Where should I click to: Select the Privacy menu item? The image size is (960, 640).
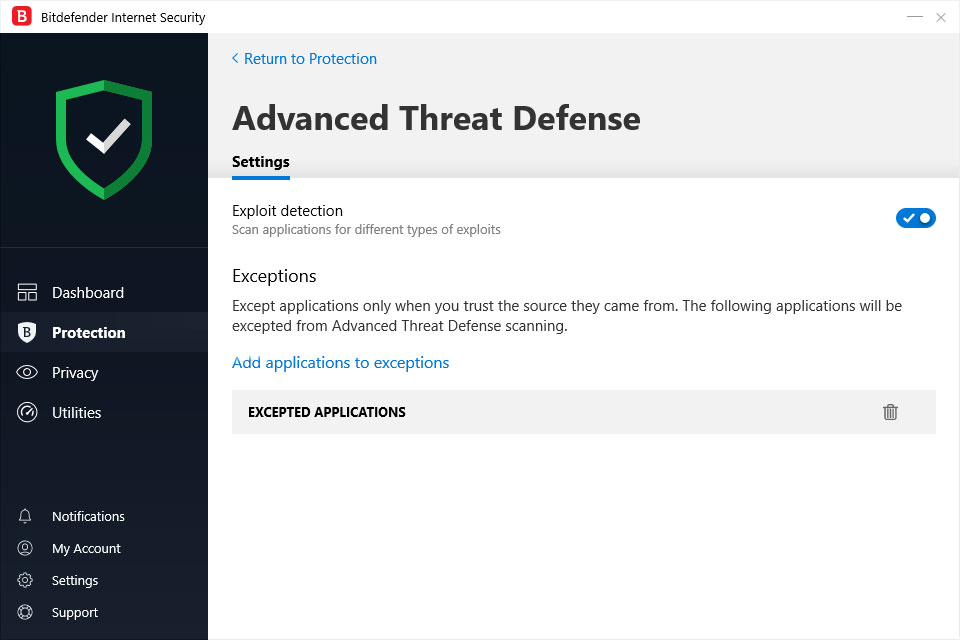[75, 373]
